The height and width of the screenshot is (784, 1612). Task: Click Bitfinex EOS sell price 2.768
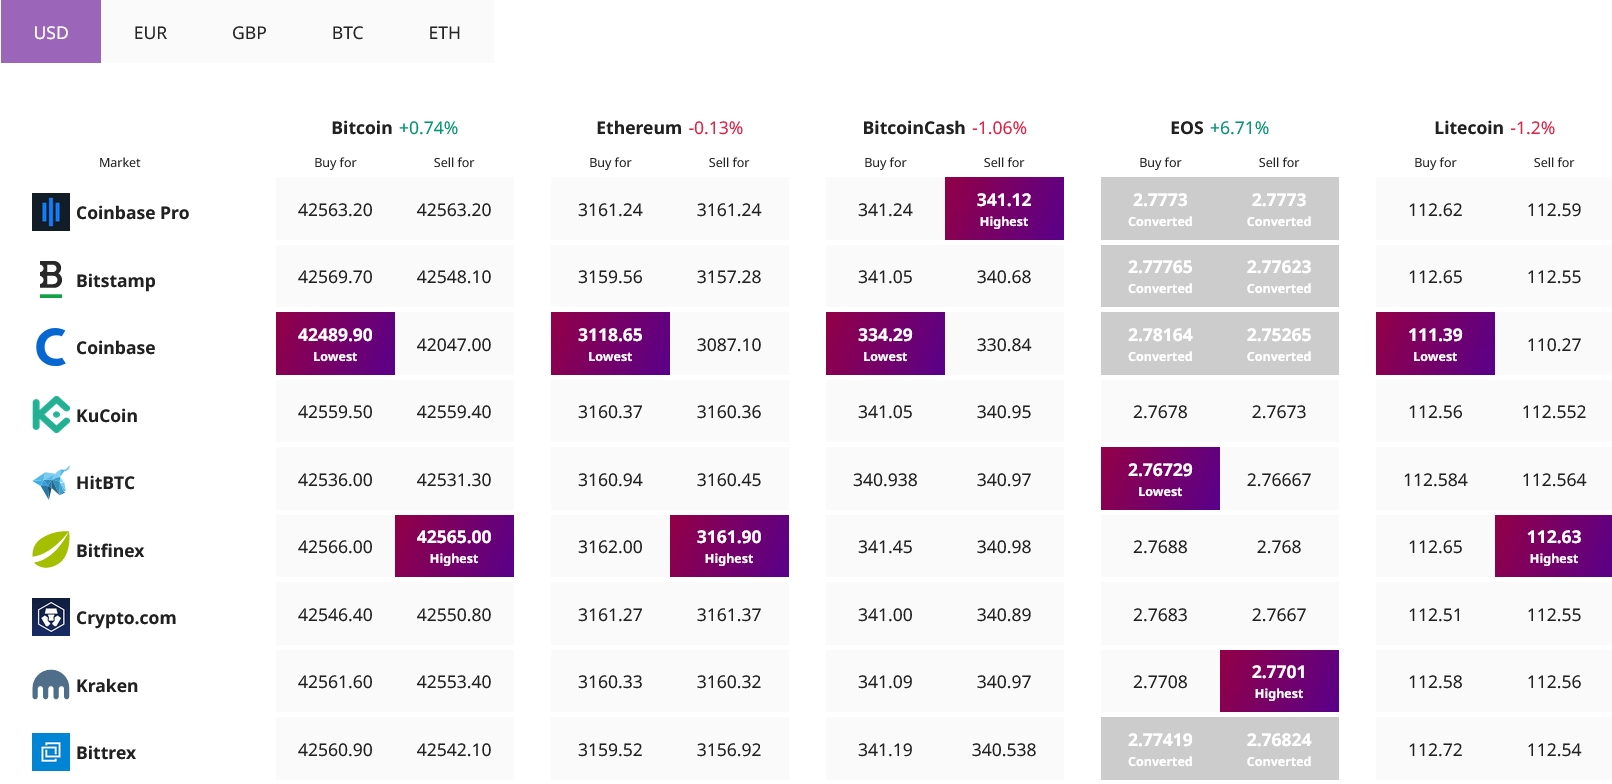pyautogui.click(x=1279, y=547)
